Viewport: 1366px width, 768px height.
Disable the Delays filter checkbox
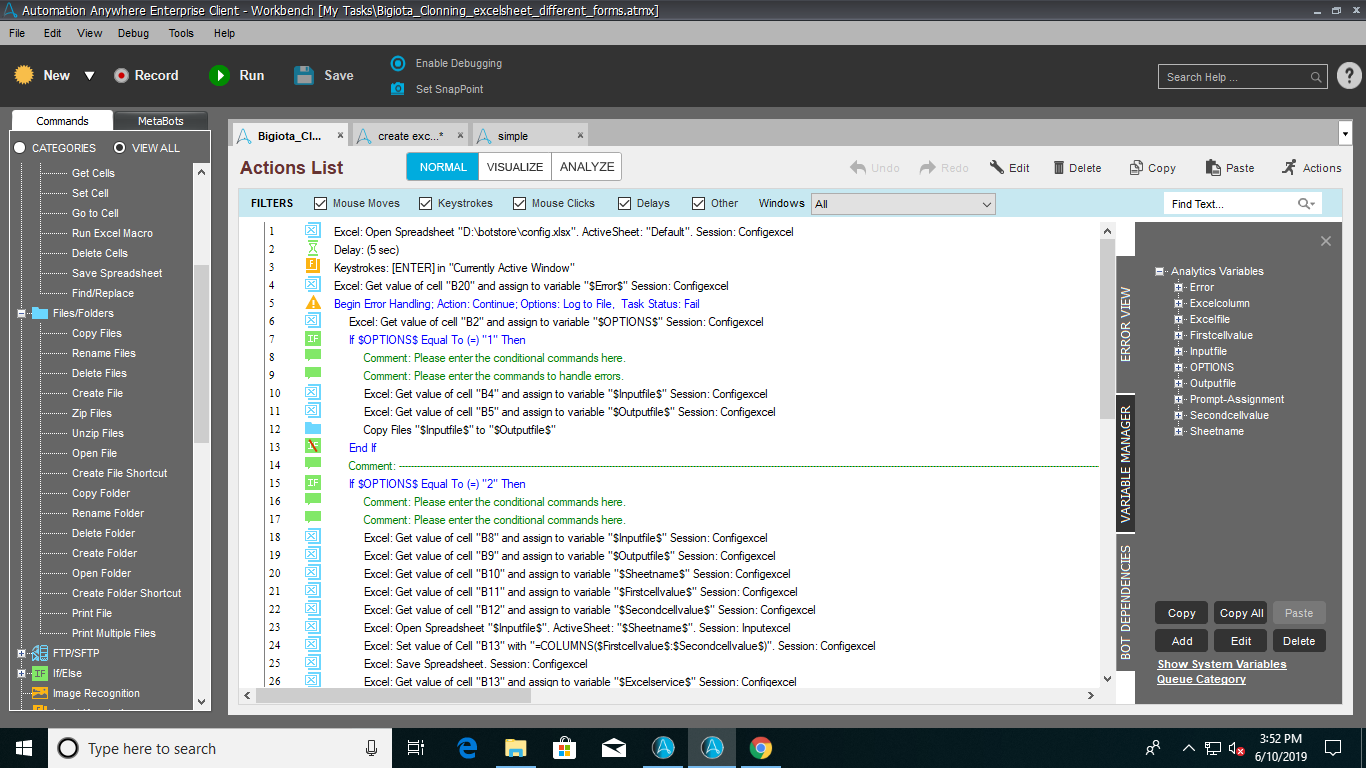(x=625, y=204)
